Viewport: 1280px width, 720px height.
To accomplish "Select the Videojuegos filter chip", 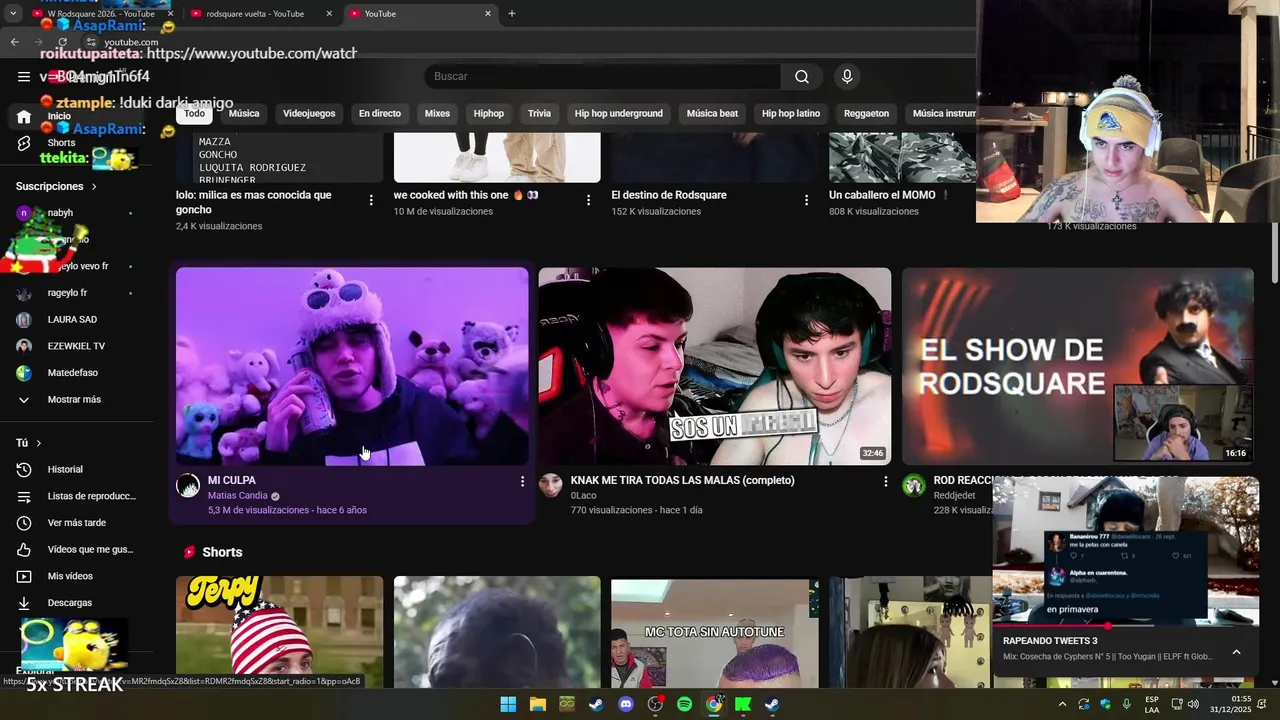I will (309, 114).
